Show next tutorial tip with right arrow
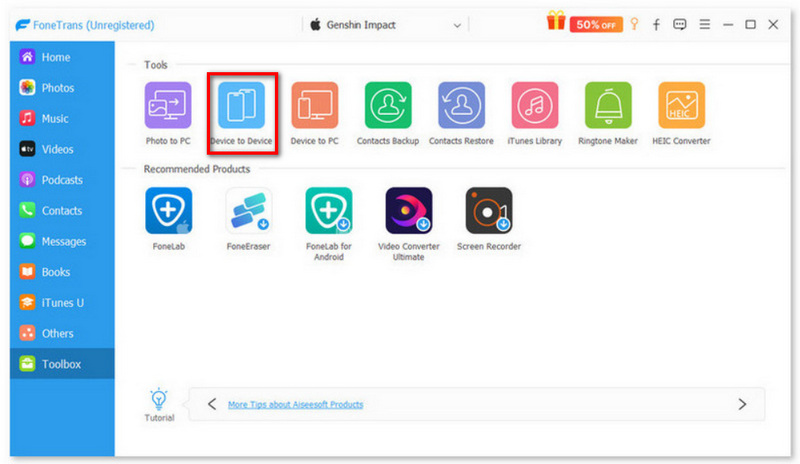 coord(742,404)
